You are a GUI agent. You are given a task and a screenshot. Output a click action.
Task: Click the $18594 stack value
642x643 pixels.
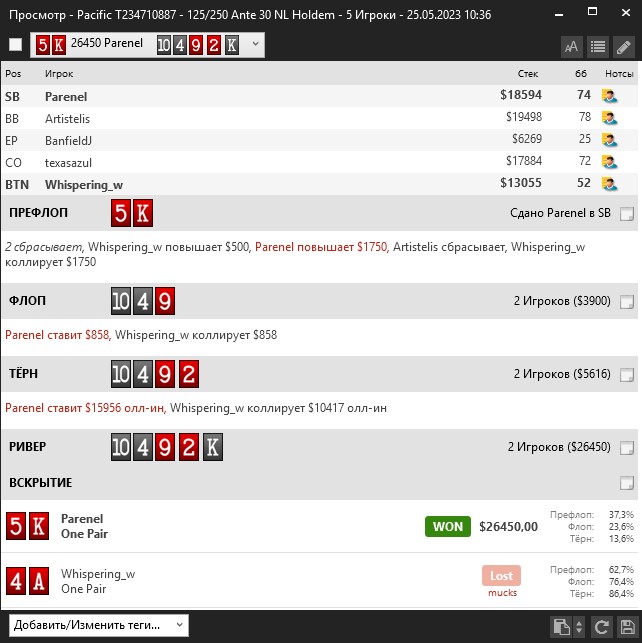[521, 95]
